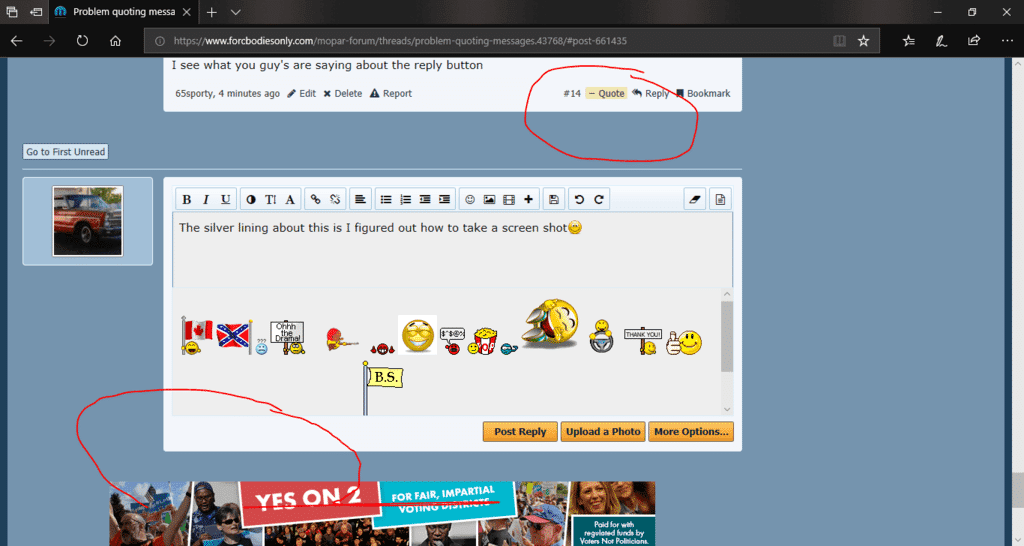Viewport: 1024px width, 546px height.
Task: Click the Go to First Unread link
Action: tap(65, 152)
